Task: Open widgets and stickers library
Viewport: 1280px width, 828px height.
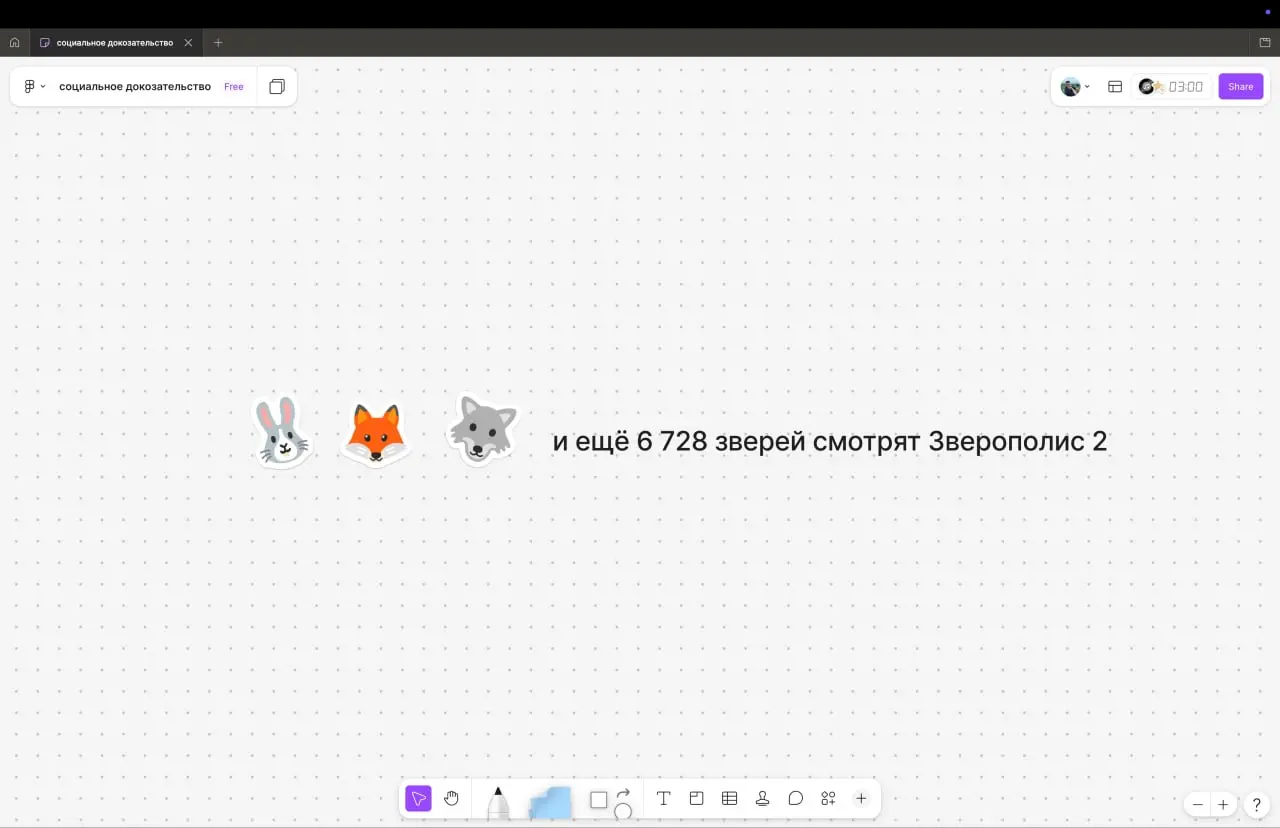Action: tap(828, 798)
